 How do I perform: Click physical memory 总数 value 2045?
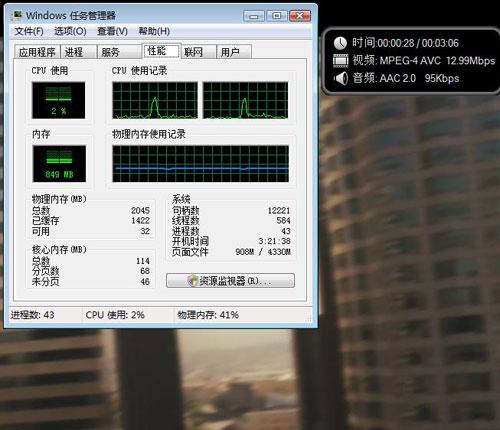[x=140, y=211]
